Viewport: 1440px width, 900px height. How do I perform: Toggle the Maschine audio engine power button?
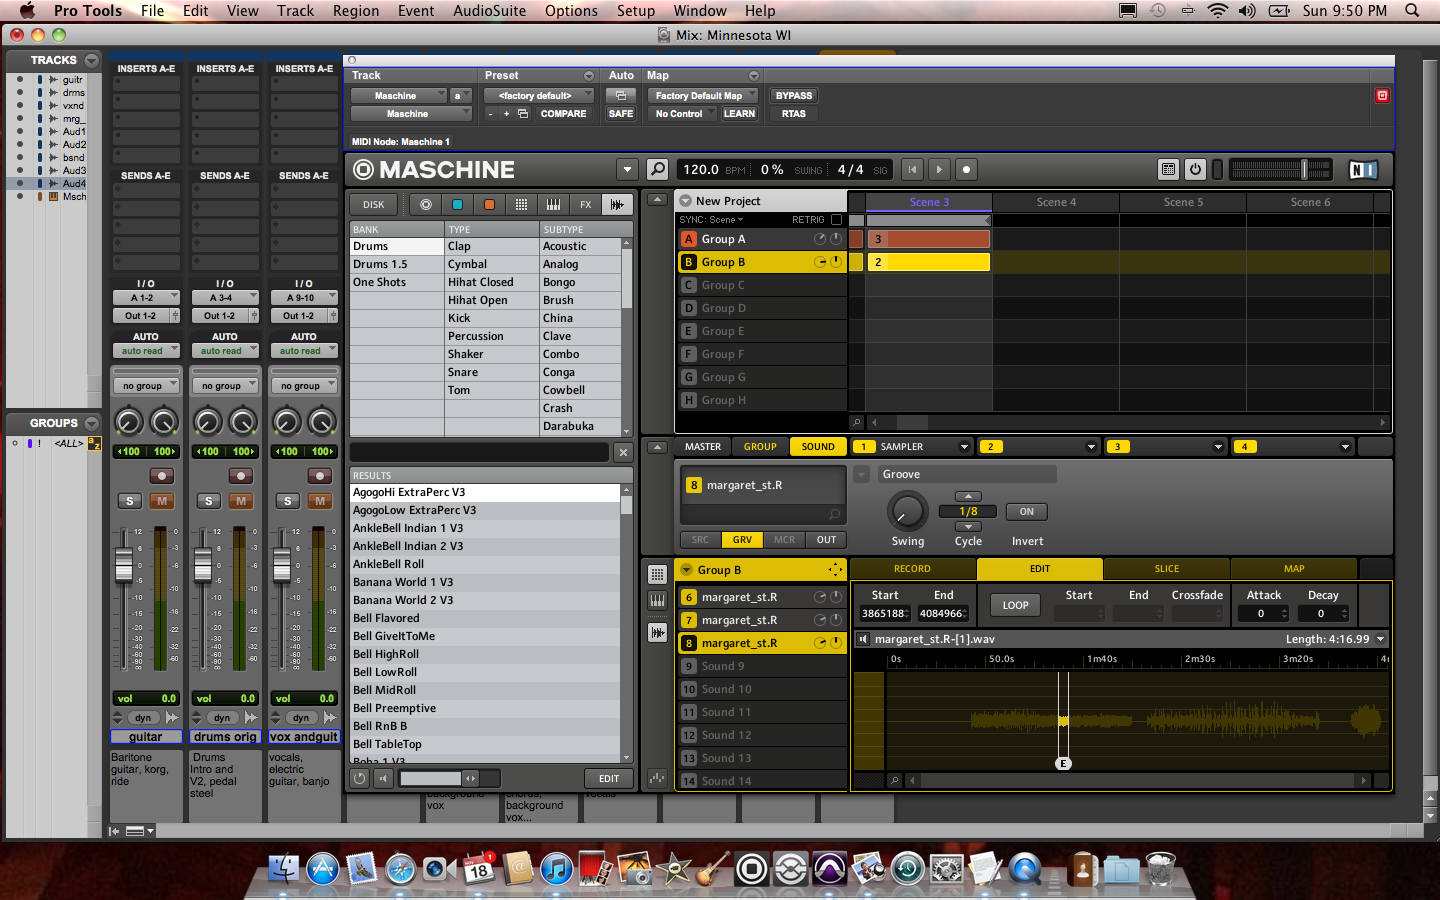[x=1195, y=170]
